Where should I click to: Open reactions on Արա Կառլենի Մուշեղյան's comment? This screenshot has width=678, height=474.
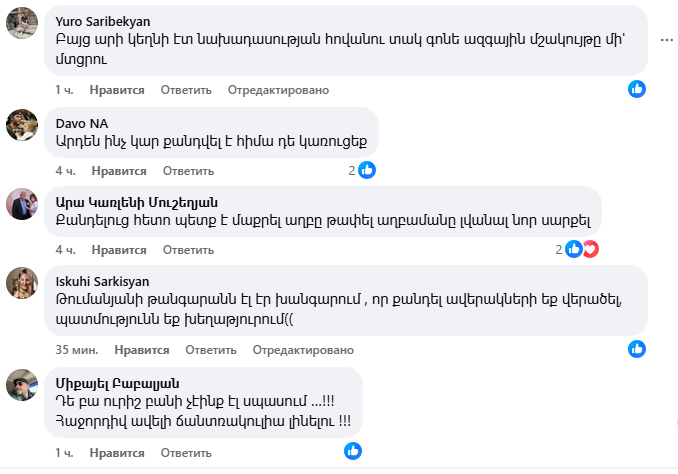click(581, 249)
